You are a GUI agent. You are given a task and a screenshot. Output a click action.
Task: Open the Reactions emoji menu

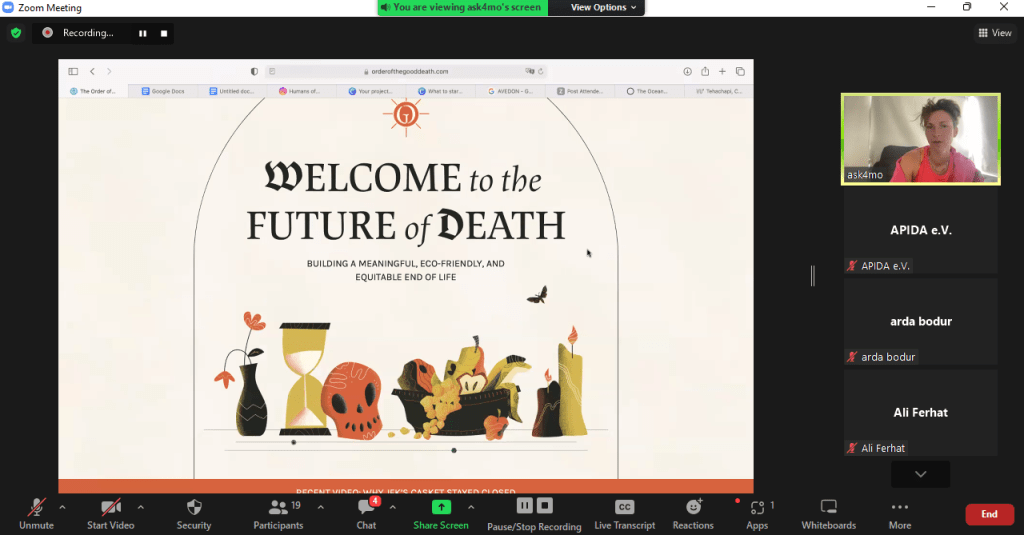tap(693, 508)
